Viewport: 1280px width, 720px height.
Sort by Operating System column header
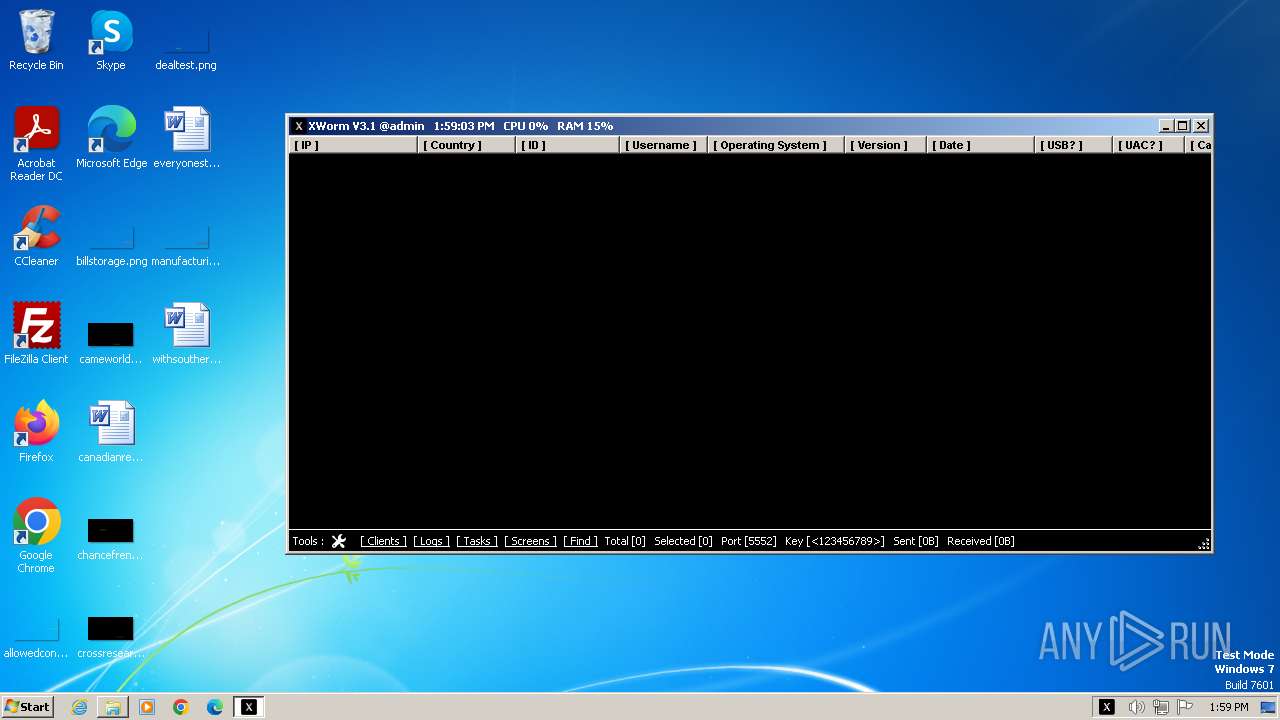click(776, 145)
